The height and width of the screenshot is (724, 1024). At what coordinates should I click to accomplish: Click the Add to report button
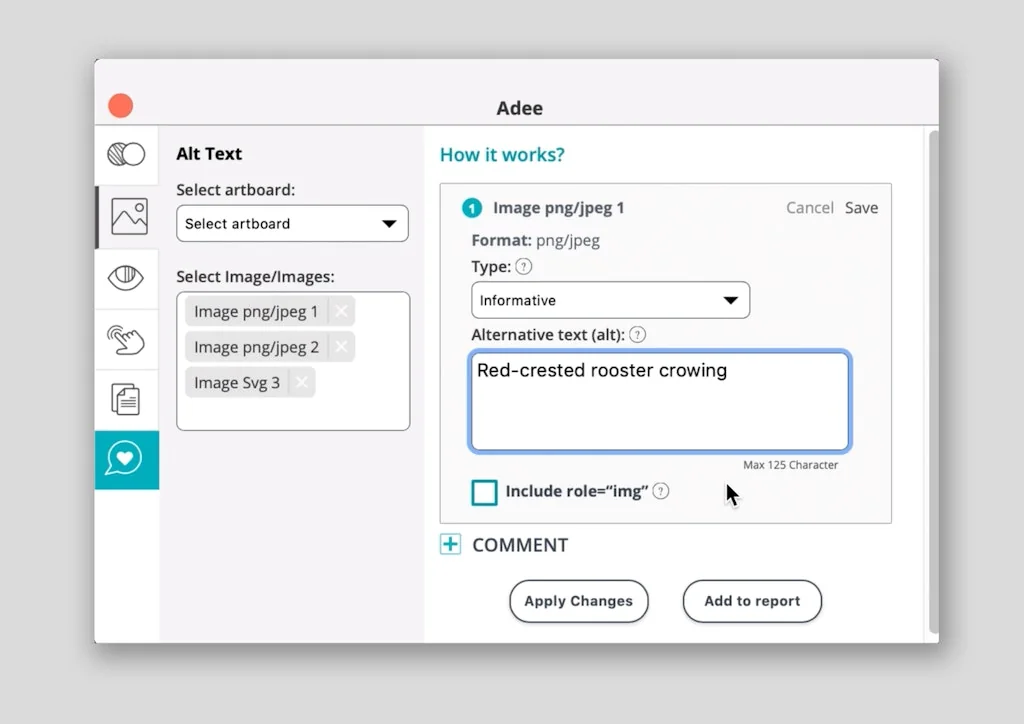coord(752,601)
